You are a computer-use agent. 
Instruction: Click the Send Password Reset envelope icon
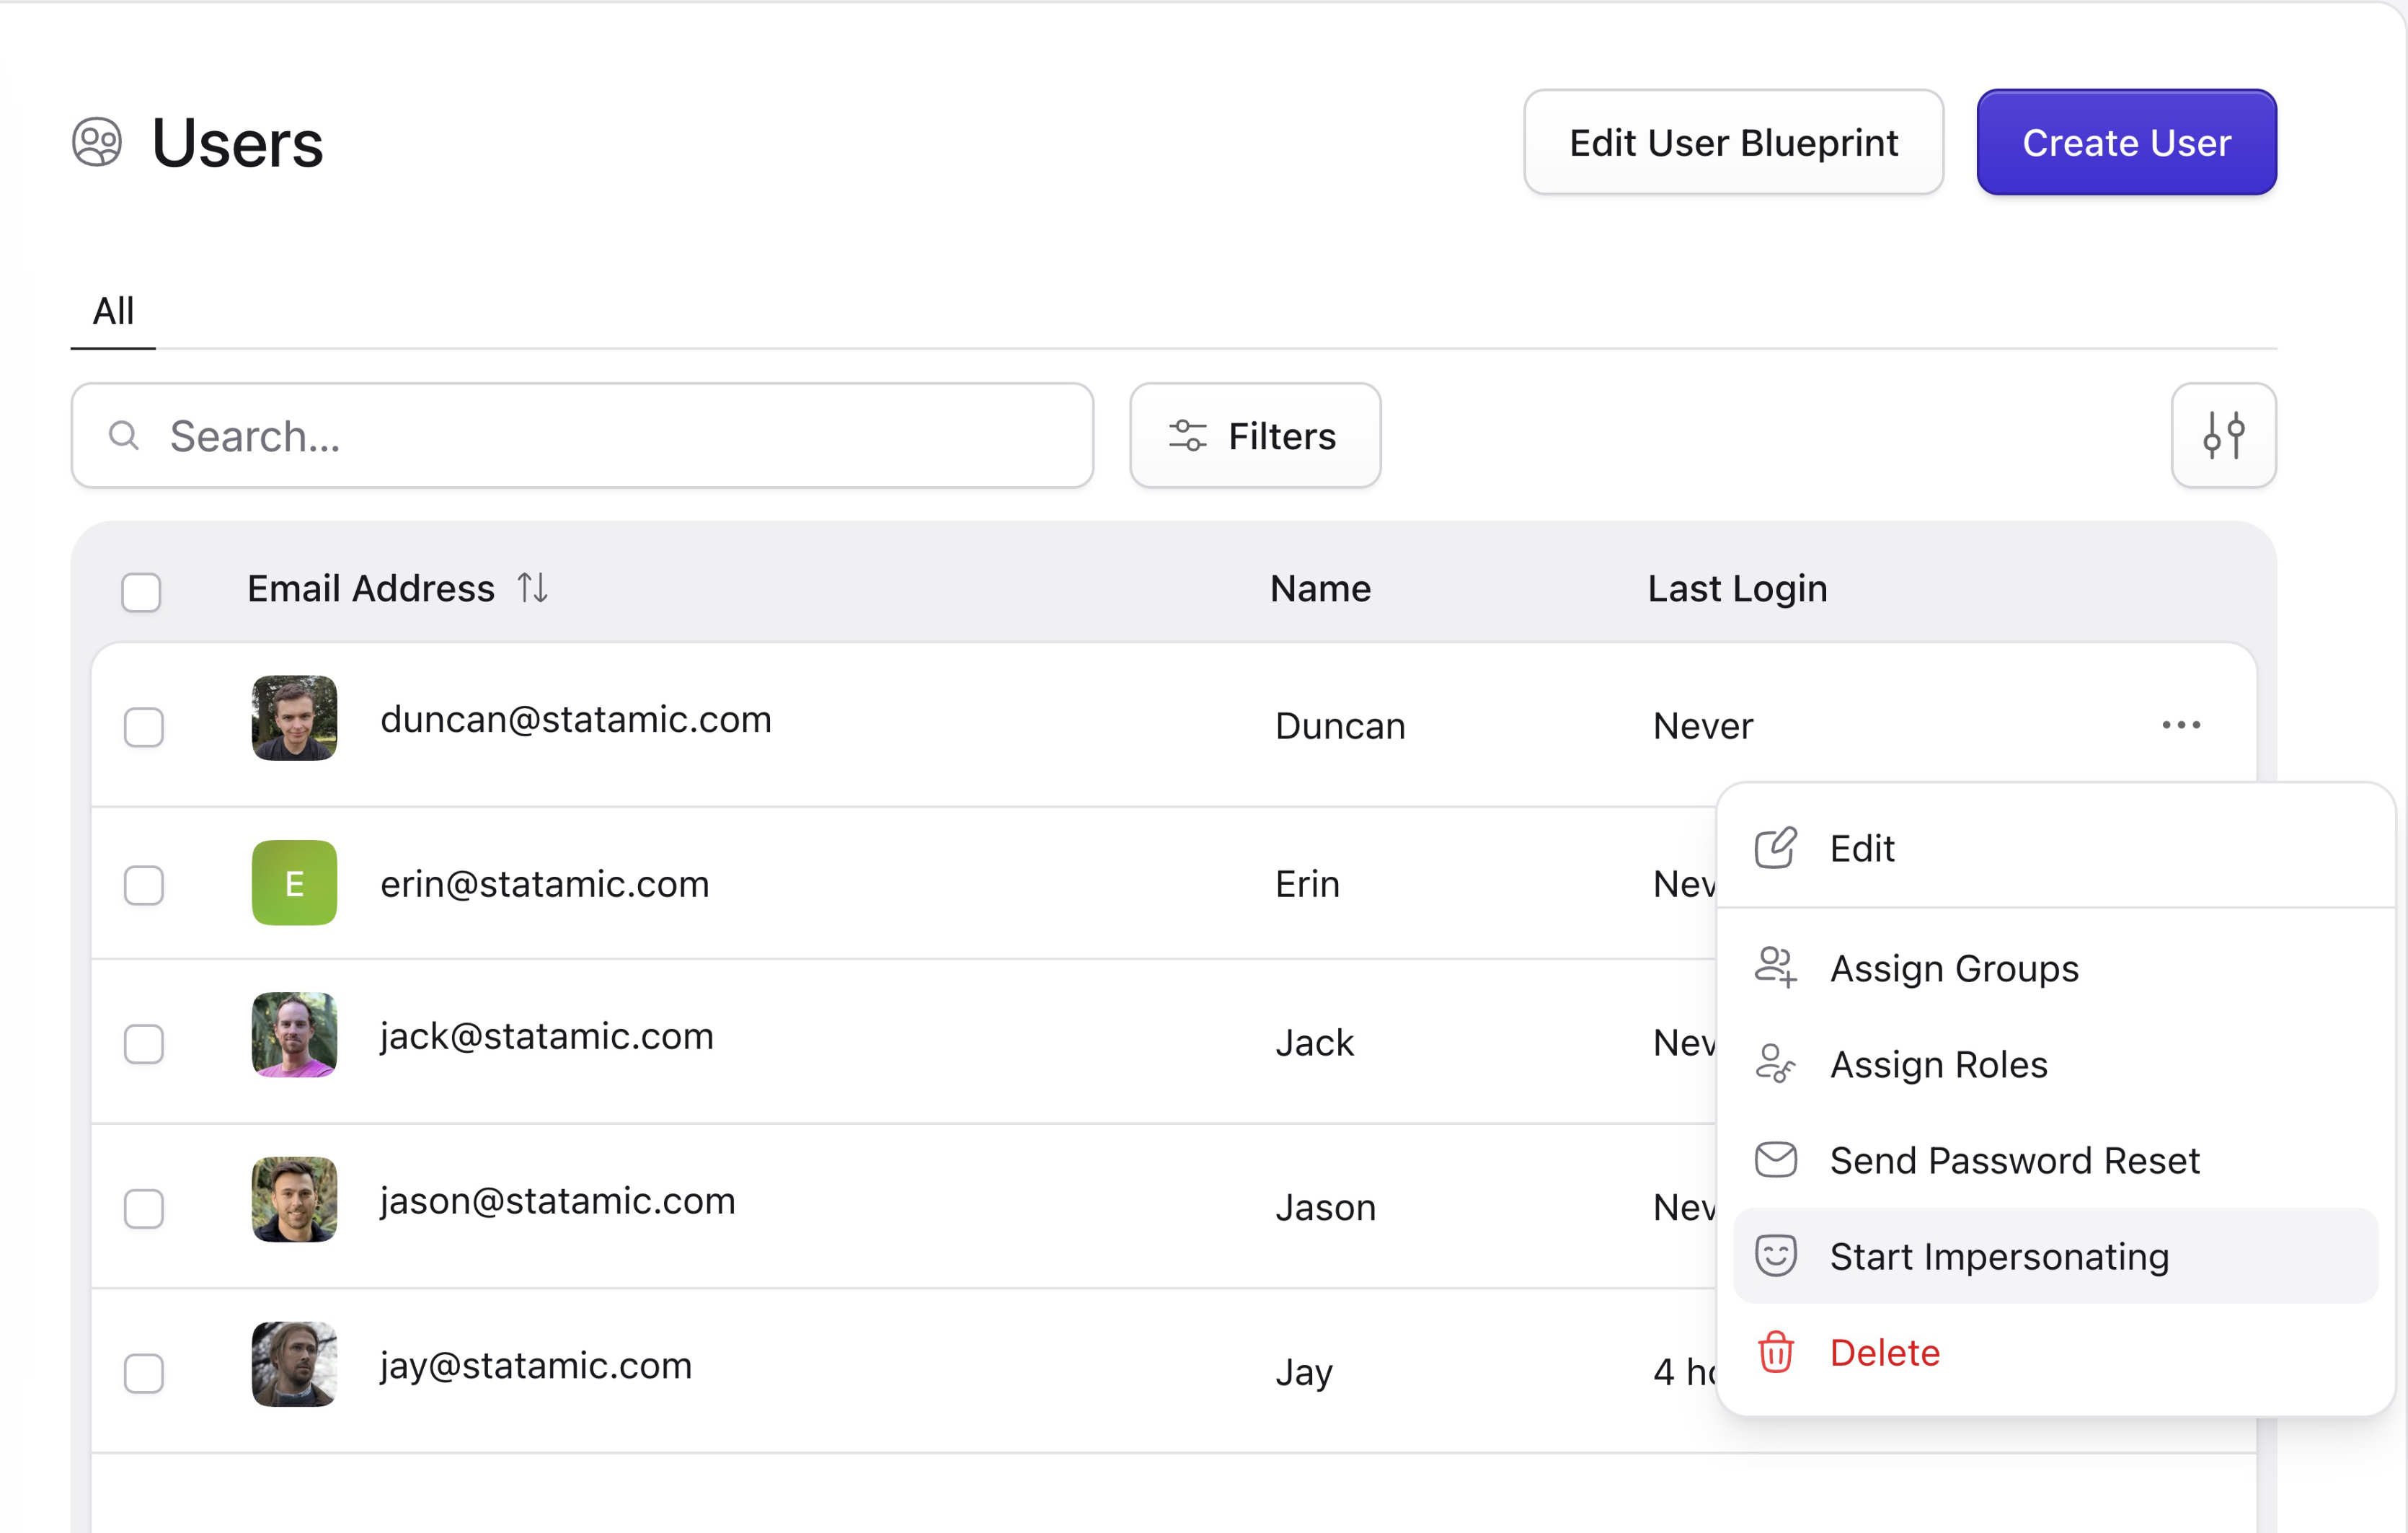tap(1775, 1160)
